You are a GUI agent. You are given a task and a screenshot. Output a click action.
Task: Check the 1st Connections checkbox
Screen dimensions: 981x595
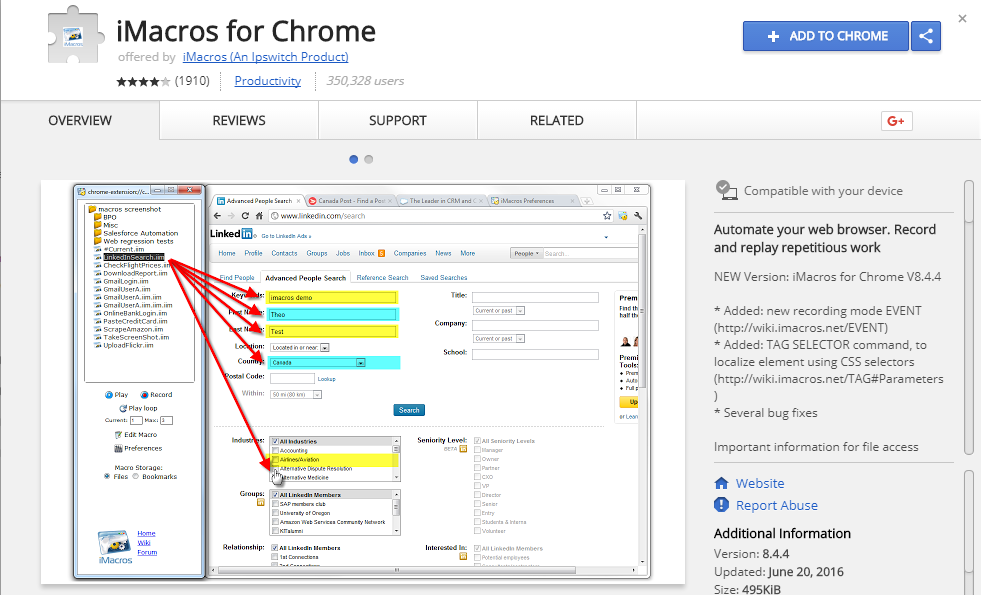tap(275, 557)
